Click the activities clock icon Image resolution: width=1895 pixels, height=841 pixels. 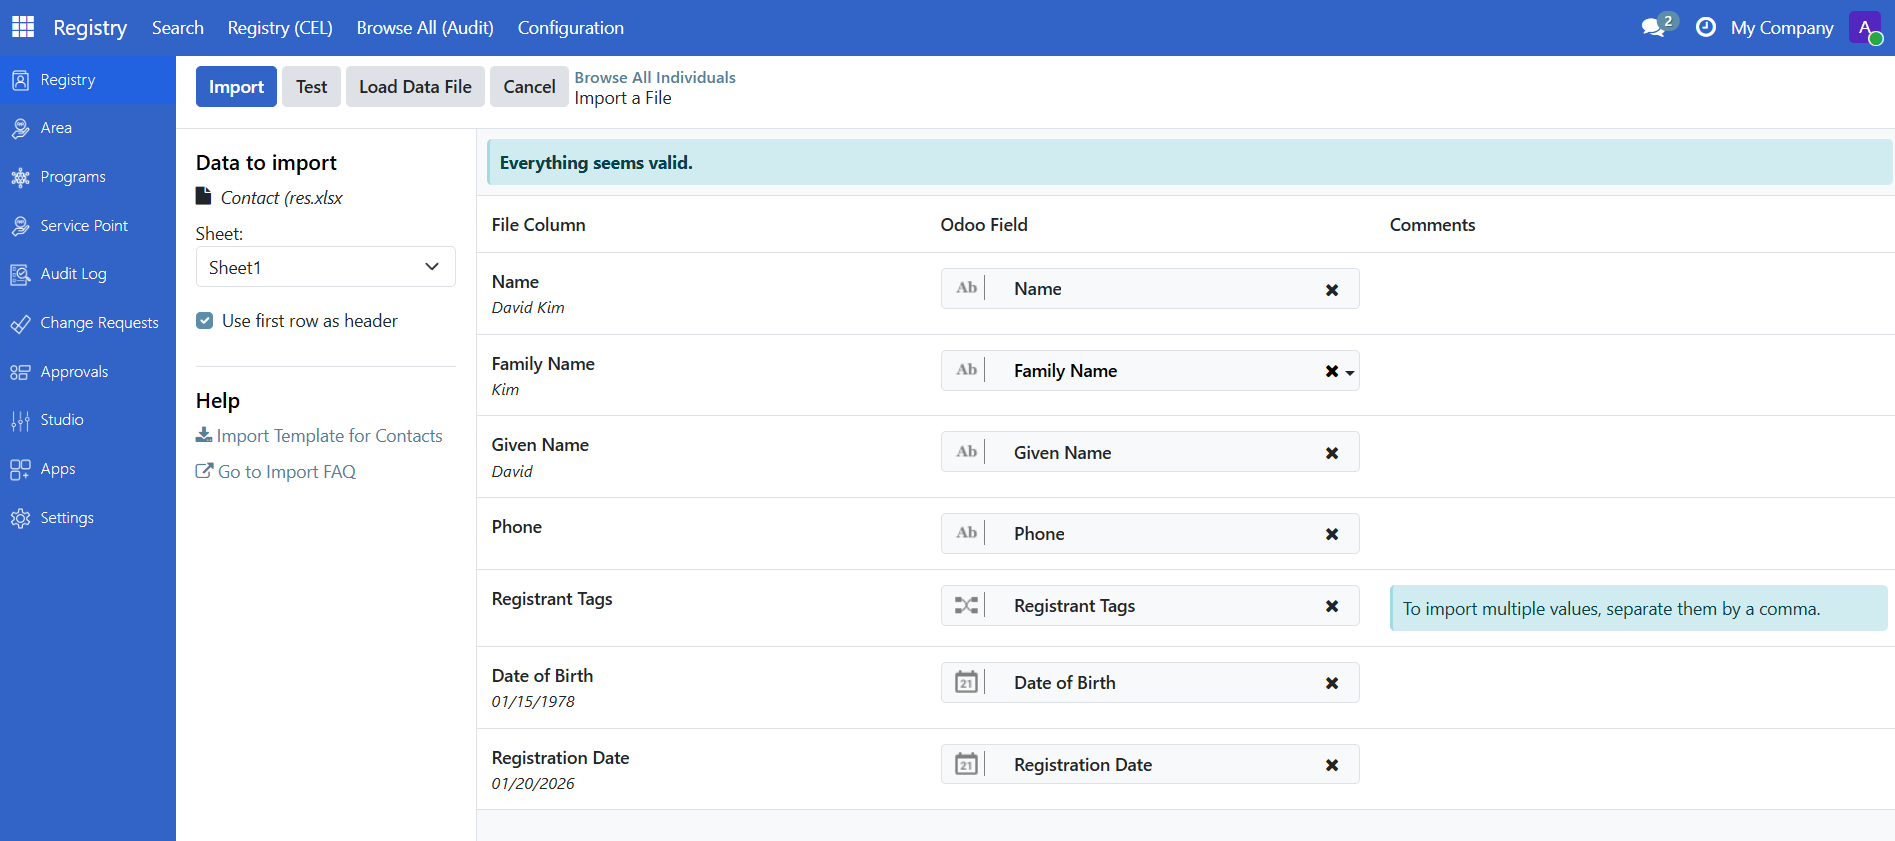(1706, 28)
